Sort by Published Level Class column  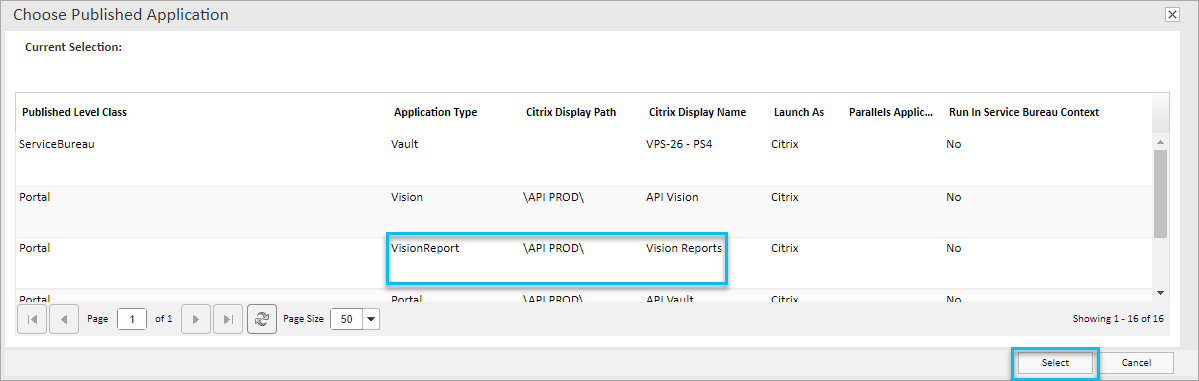[x=74, y=112]
